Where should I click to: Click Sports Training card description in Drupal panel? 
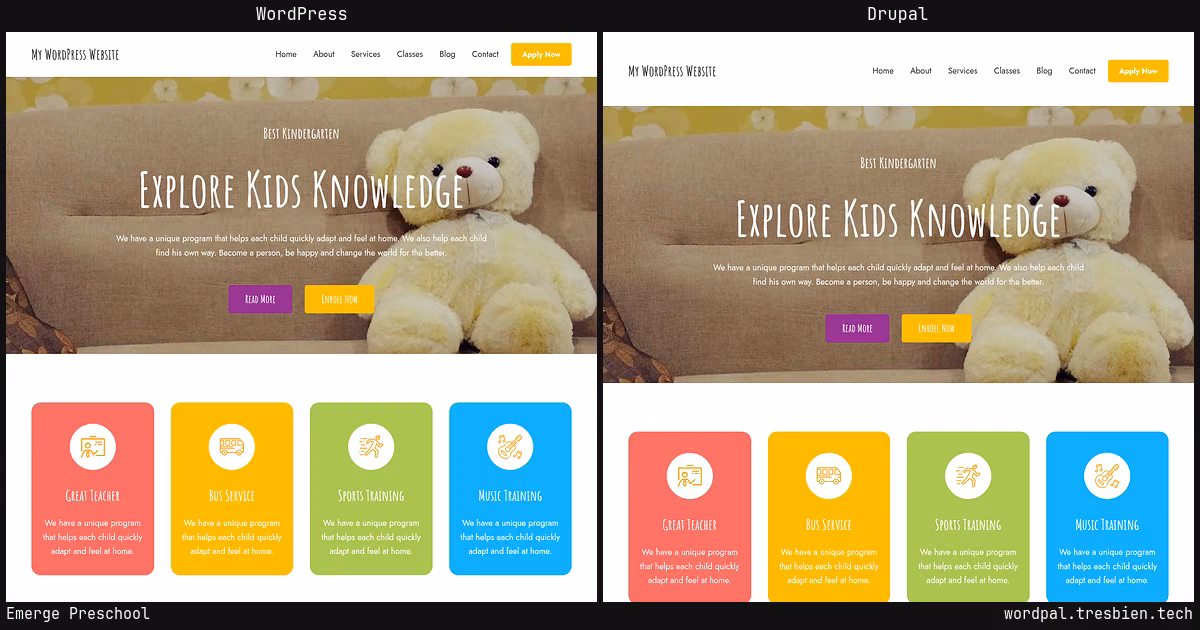[968, 566]
